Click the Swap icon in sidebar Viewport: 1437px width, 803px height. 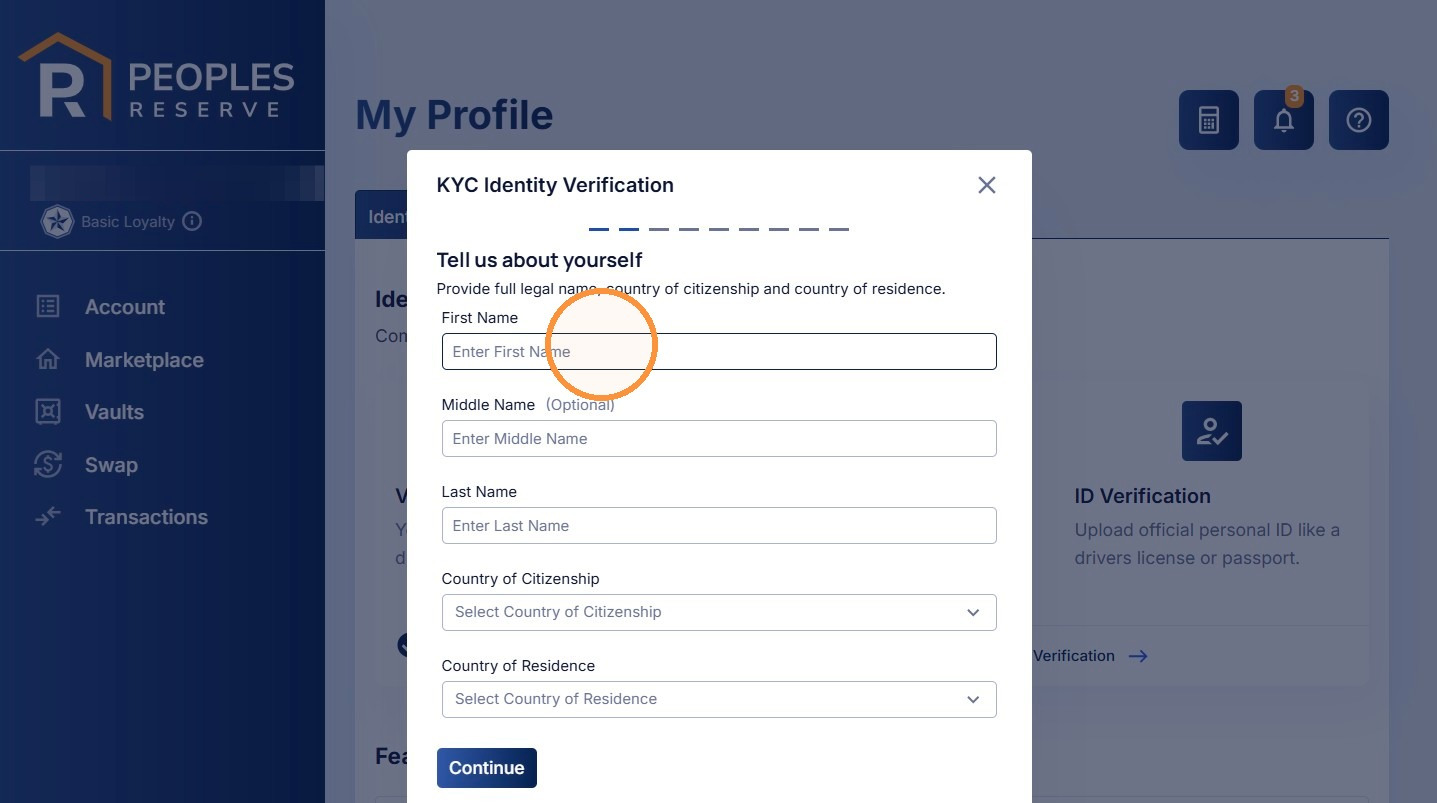[x=48, y=464]
